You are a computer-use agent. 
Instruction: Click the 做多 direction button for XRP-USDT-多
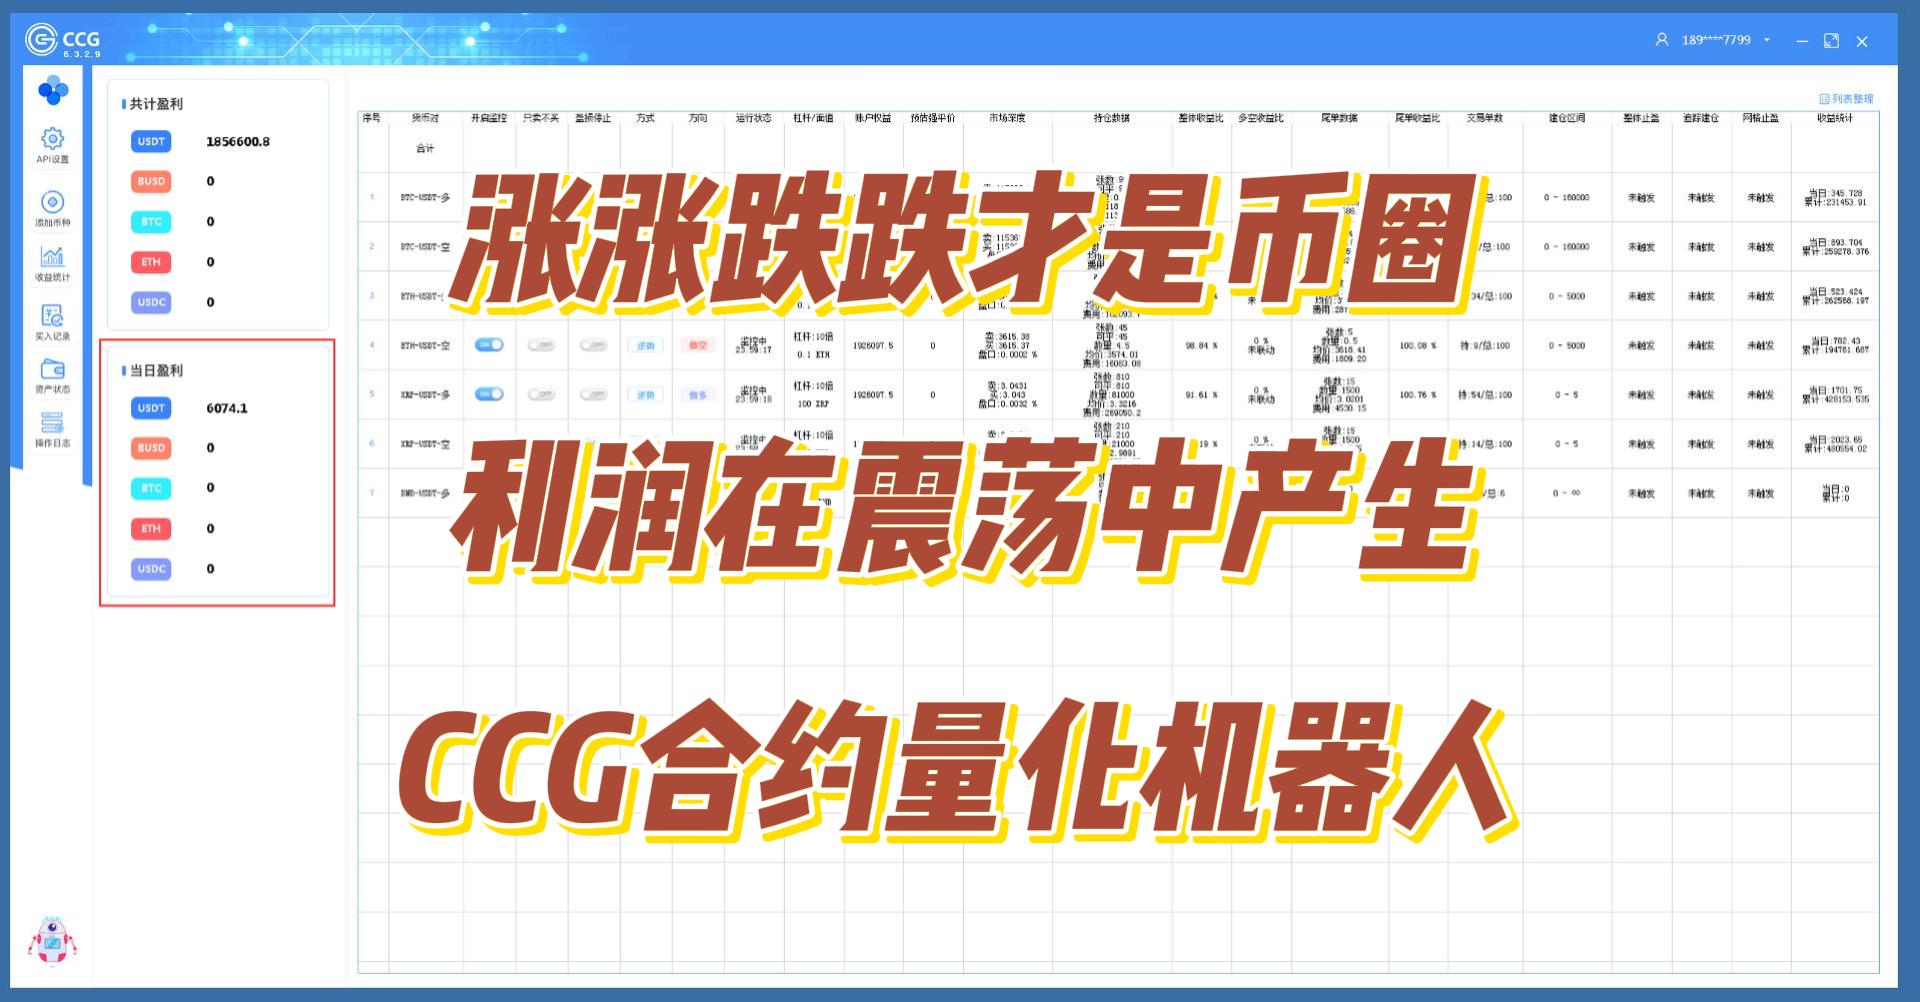pyautogui.click(x=698, y=394)
